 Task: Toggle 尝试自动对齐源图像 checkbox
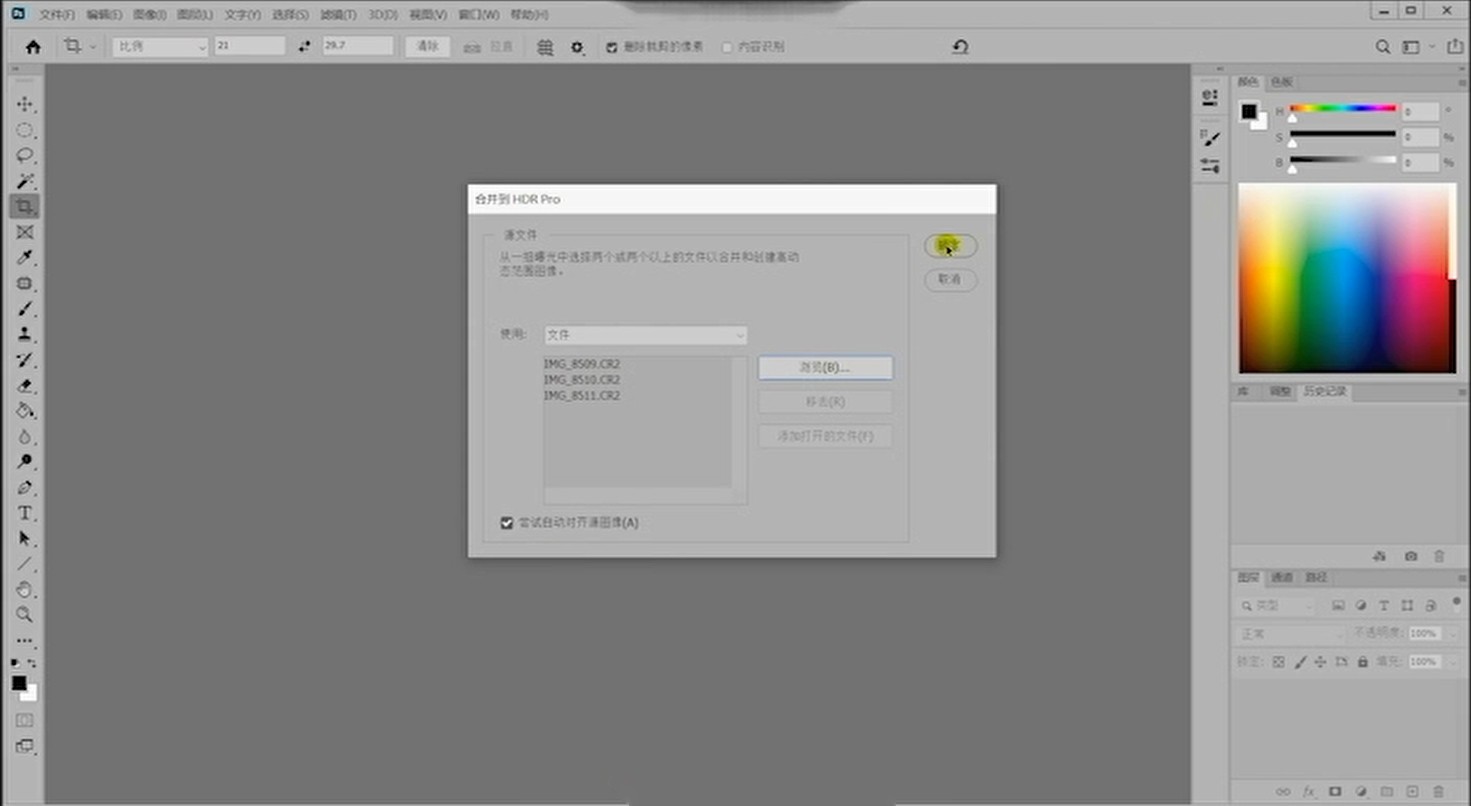[x=507, y=523]
